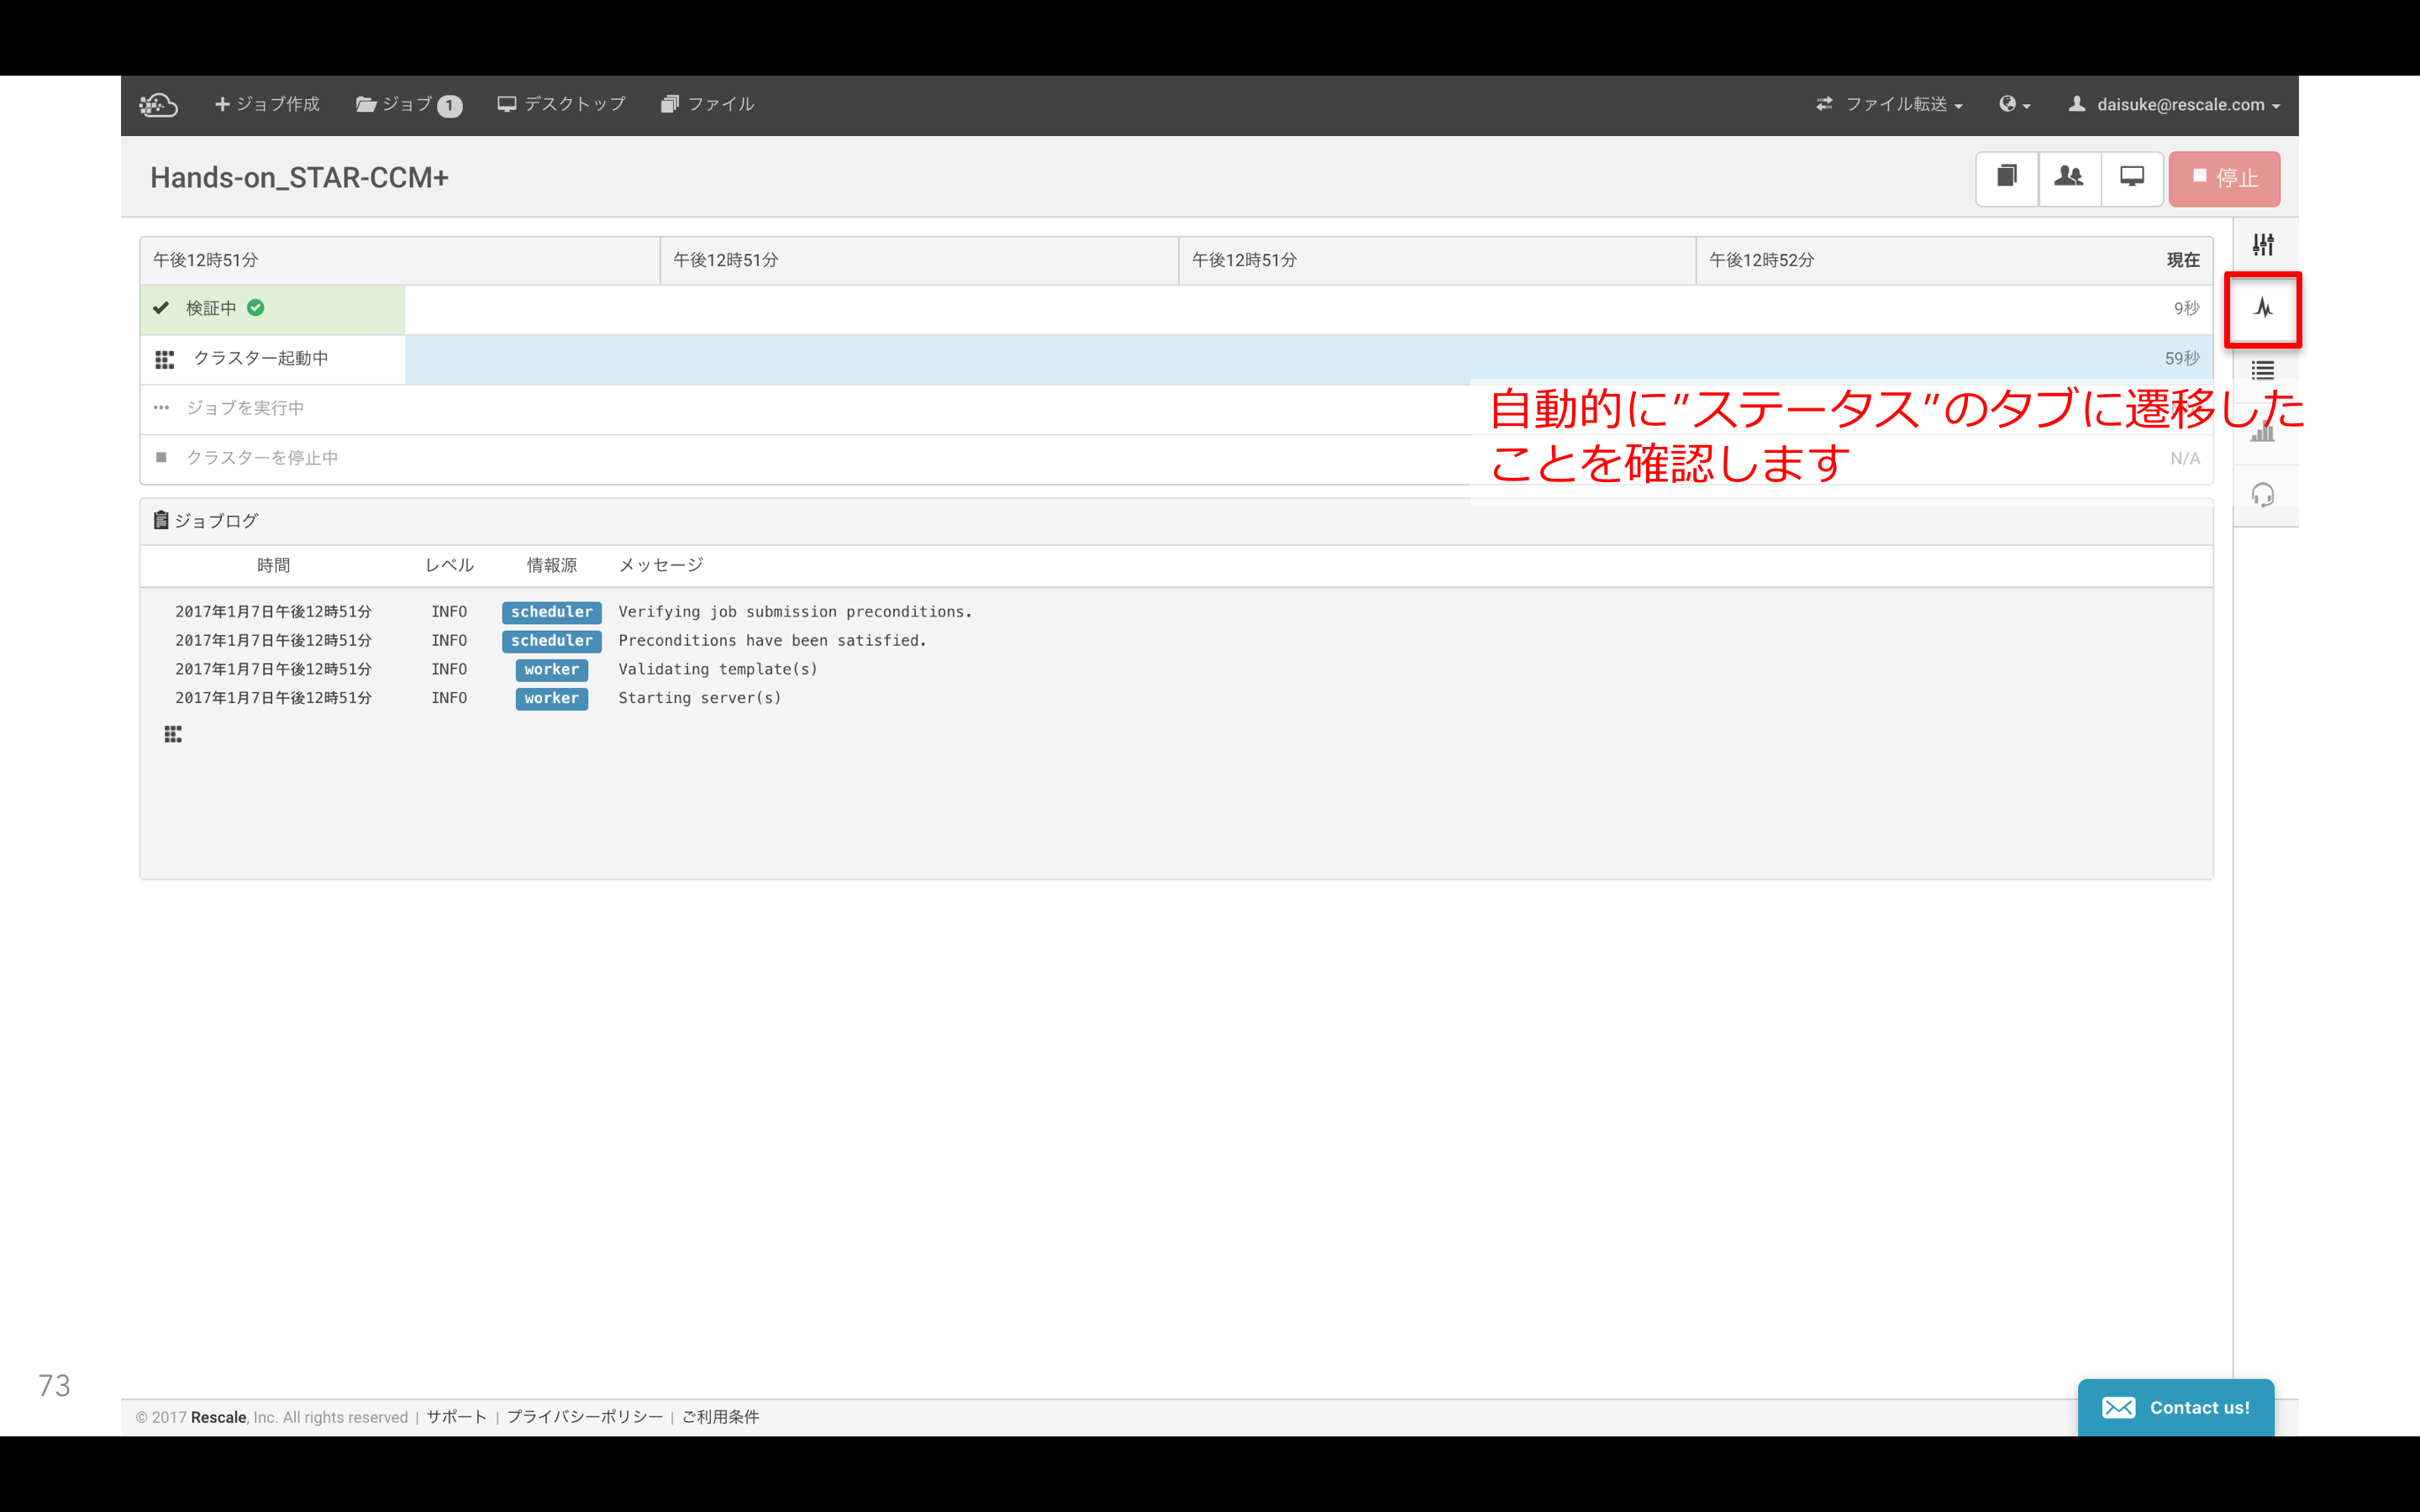
Task: Open the globe language dropdown
Action: [x=2013, y=104]
